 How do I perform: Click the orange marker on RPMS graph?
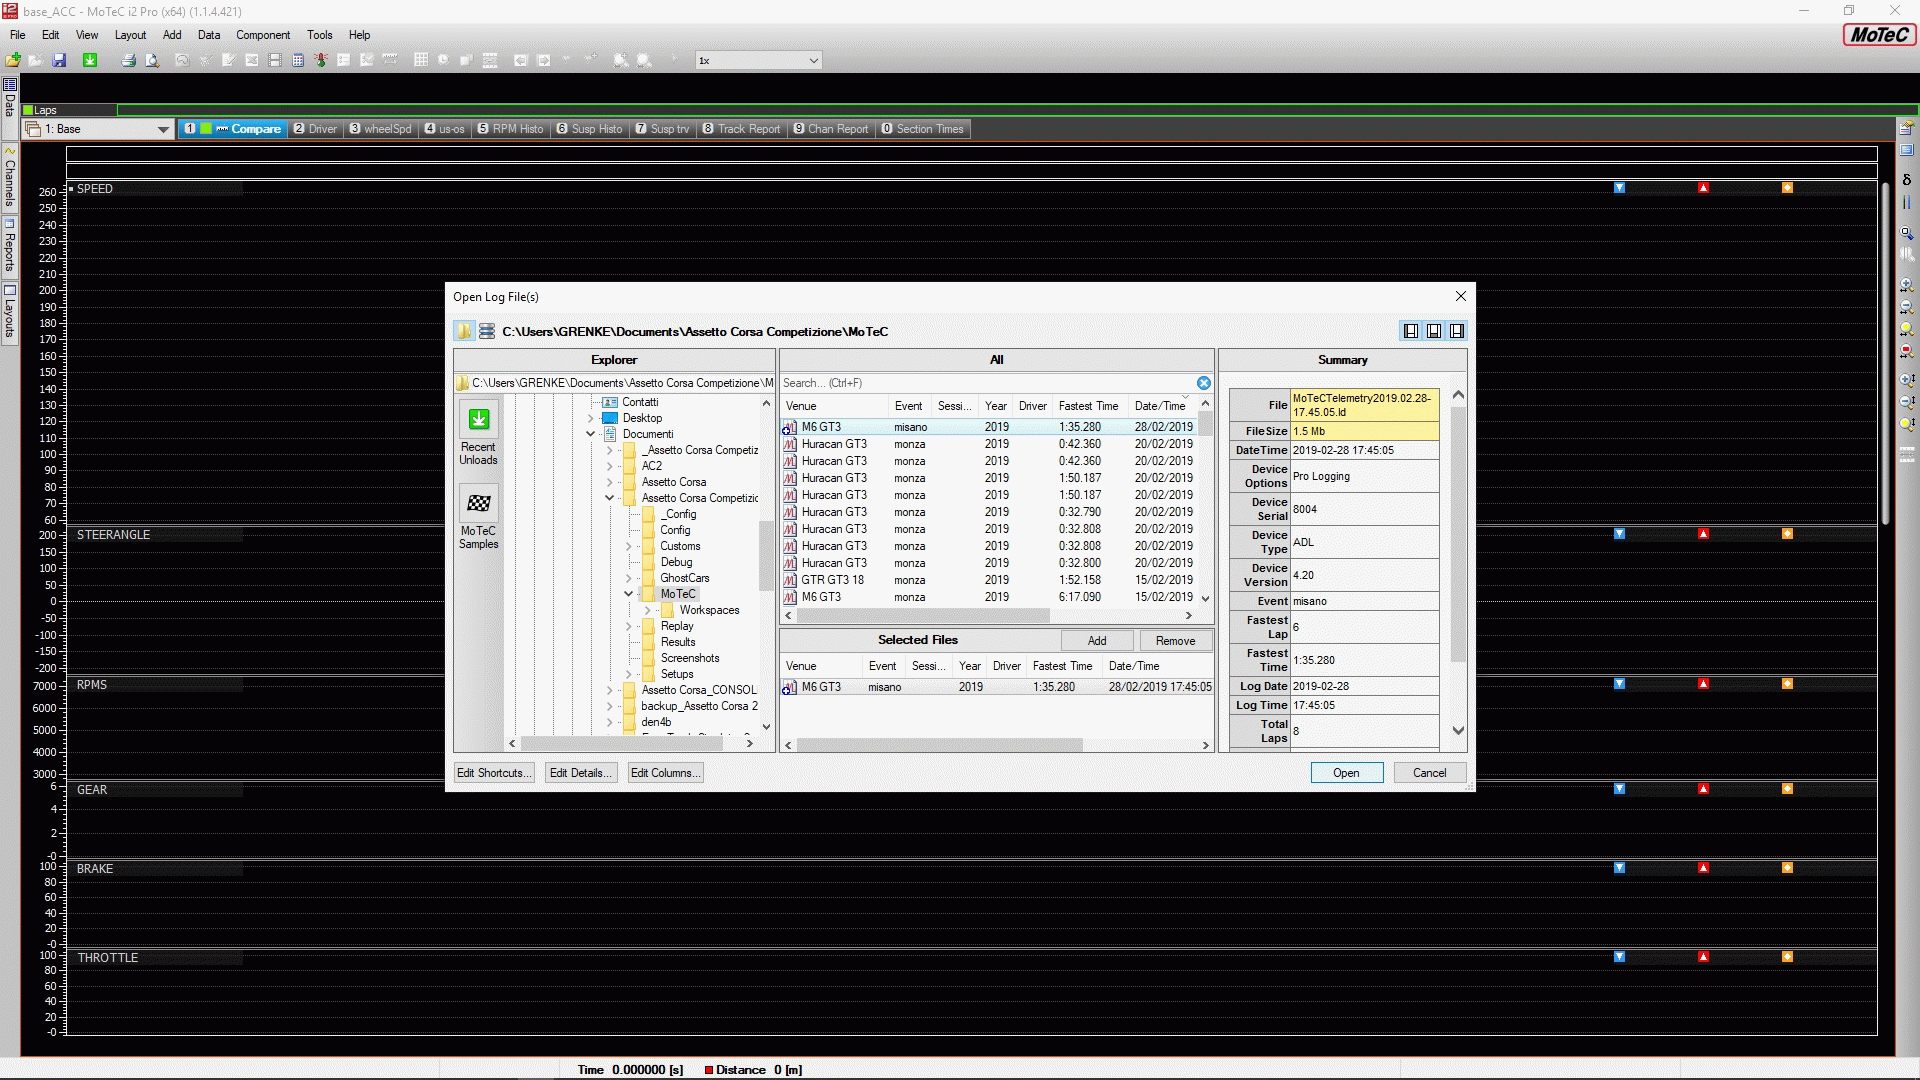click(x=1787, y=684)
